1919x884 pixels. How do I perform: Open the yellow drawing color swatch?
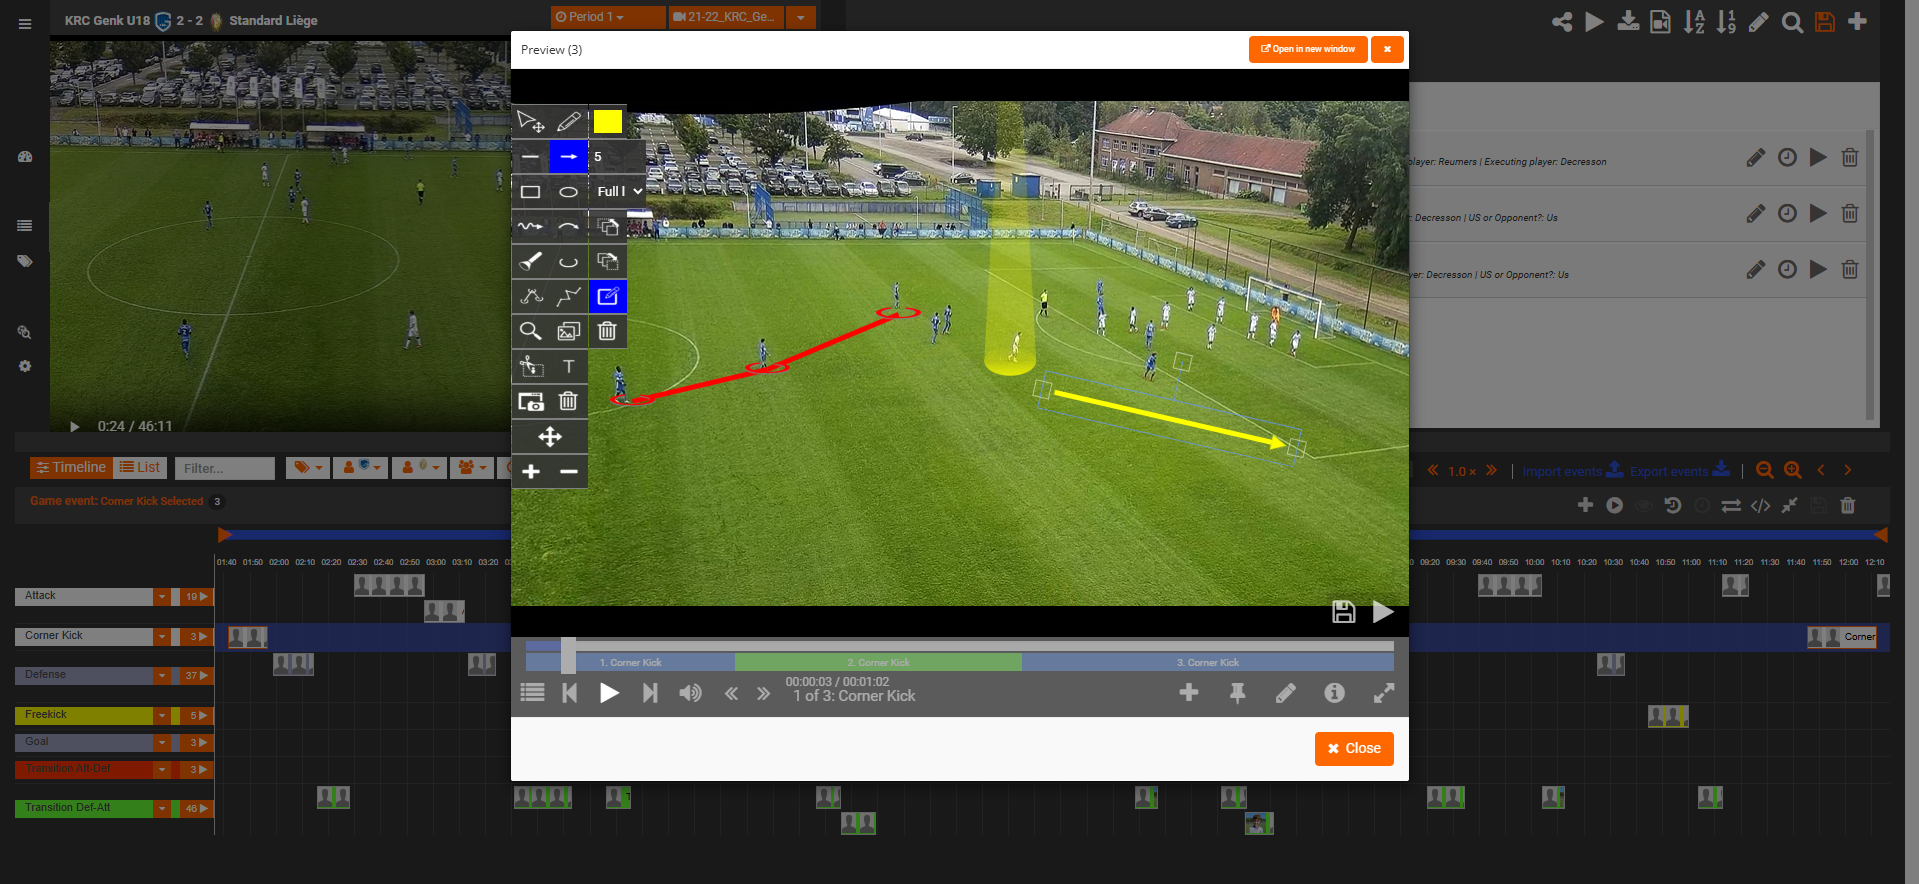click(607, 122)
